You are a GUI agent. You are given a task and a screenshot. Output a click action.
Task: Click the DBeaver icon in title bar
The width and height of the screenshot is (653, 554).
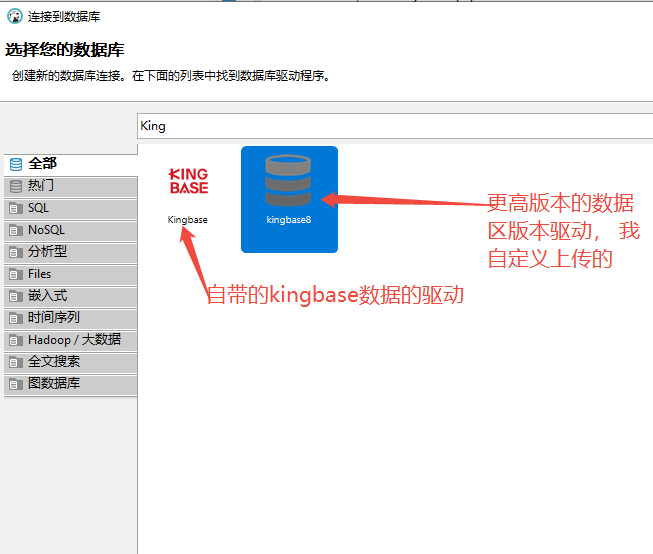pyautogui.click(x=15, y=16)
